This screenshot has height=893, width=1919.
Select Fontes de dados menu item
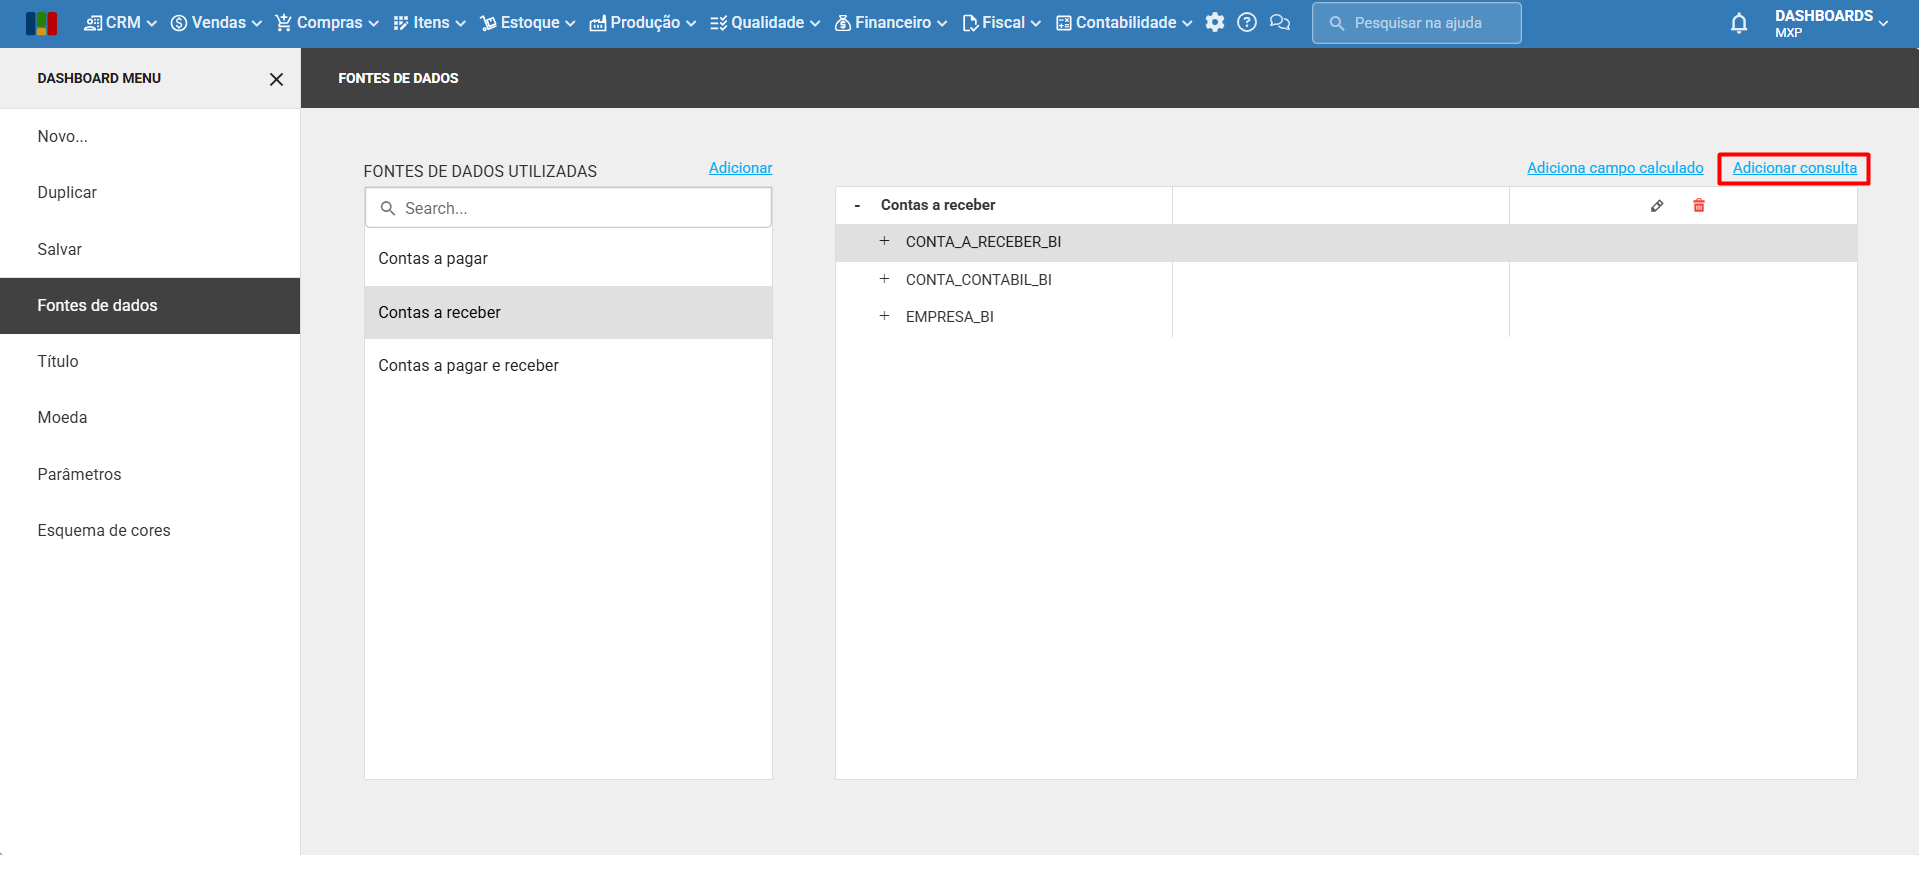(150, 306)
